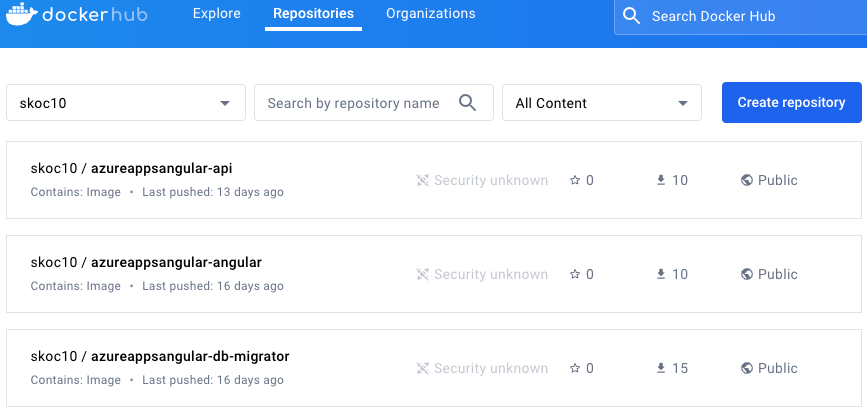Click the Docker Hub whale logo
This screenshot has width=867, height=414.
click(x=22, y=15)
